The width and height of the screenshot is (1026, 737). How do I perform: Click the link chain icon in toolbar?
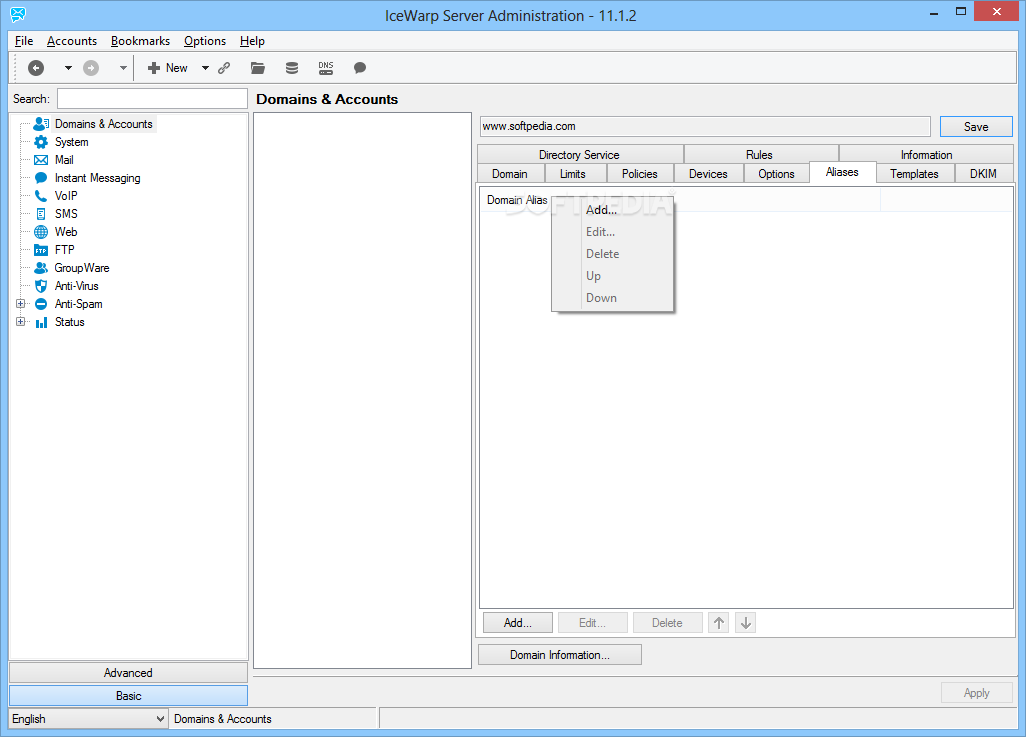(x=224, y=67)
